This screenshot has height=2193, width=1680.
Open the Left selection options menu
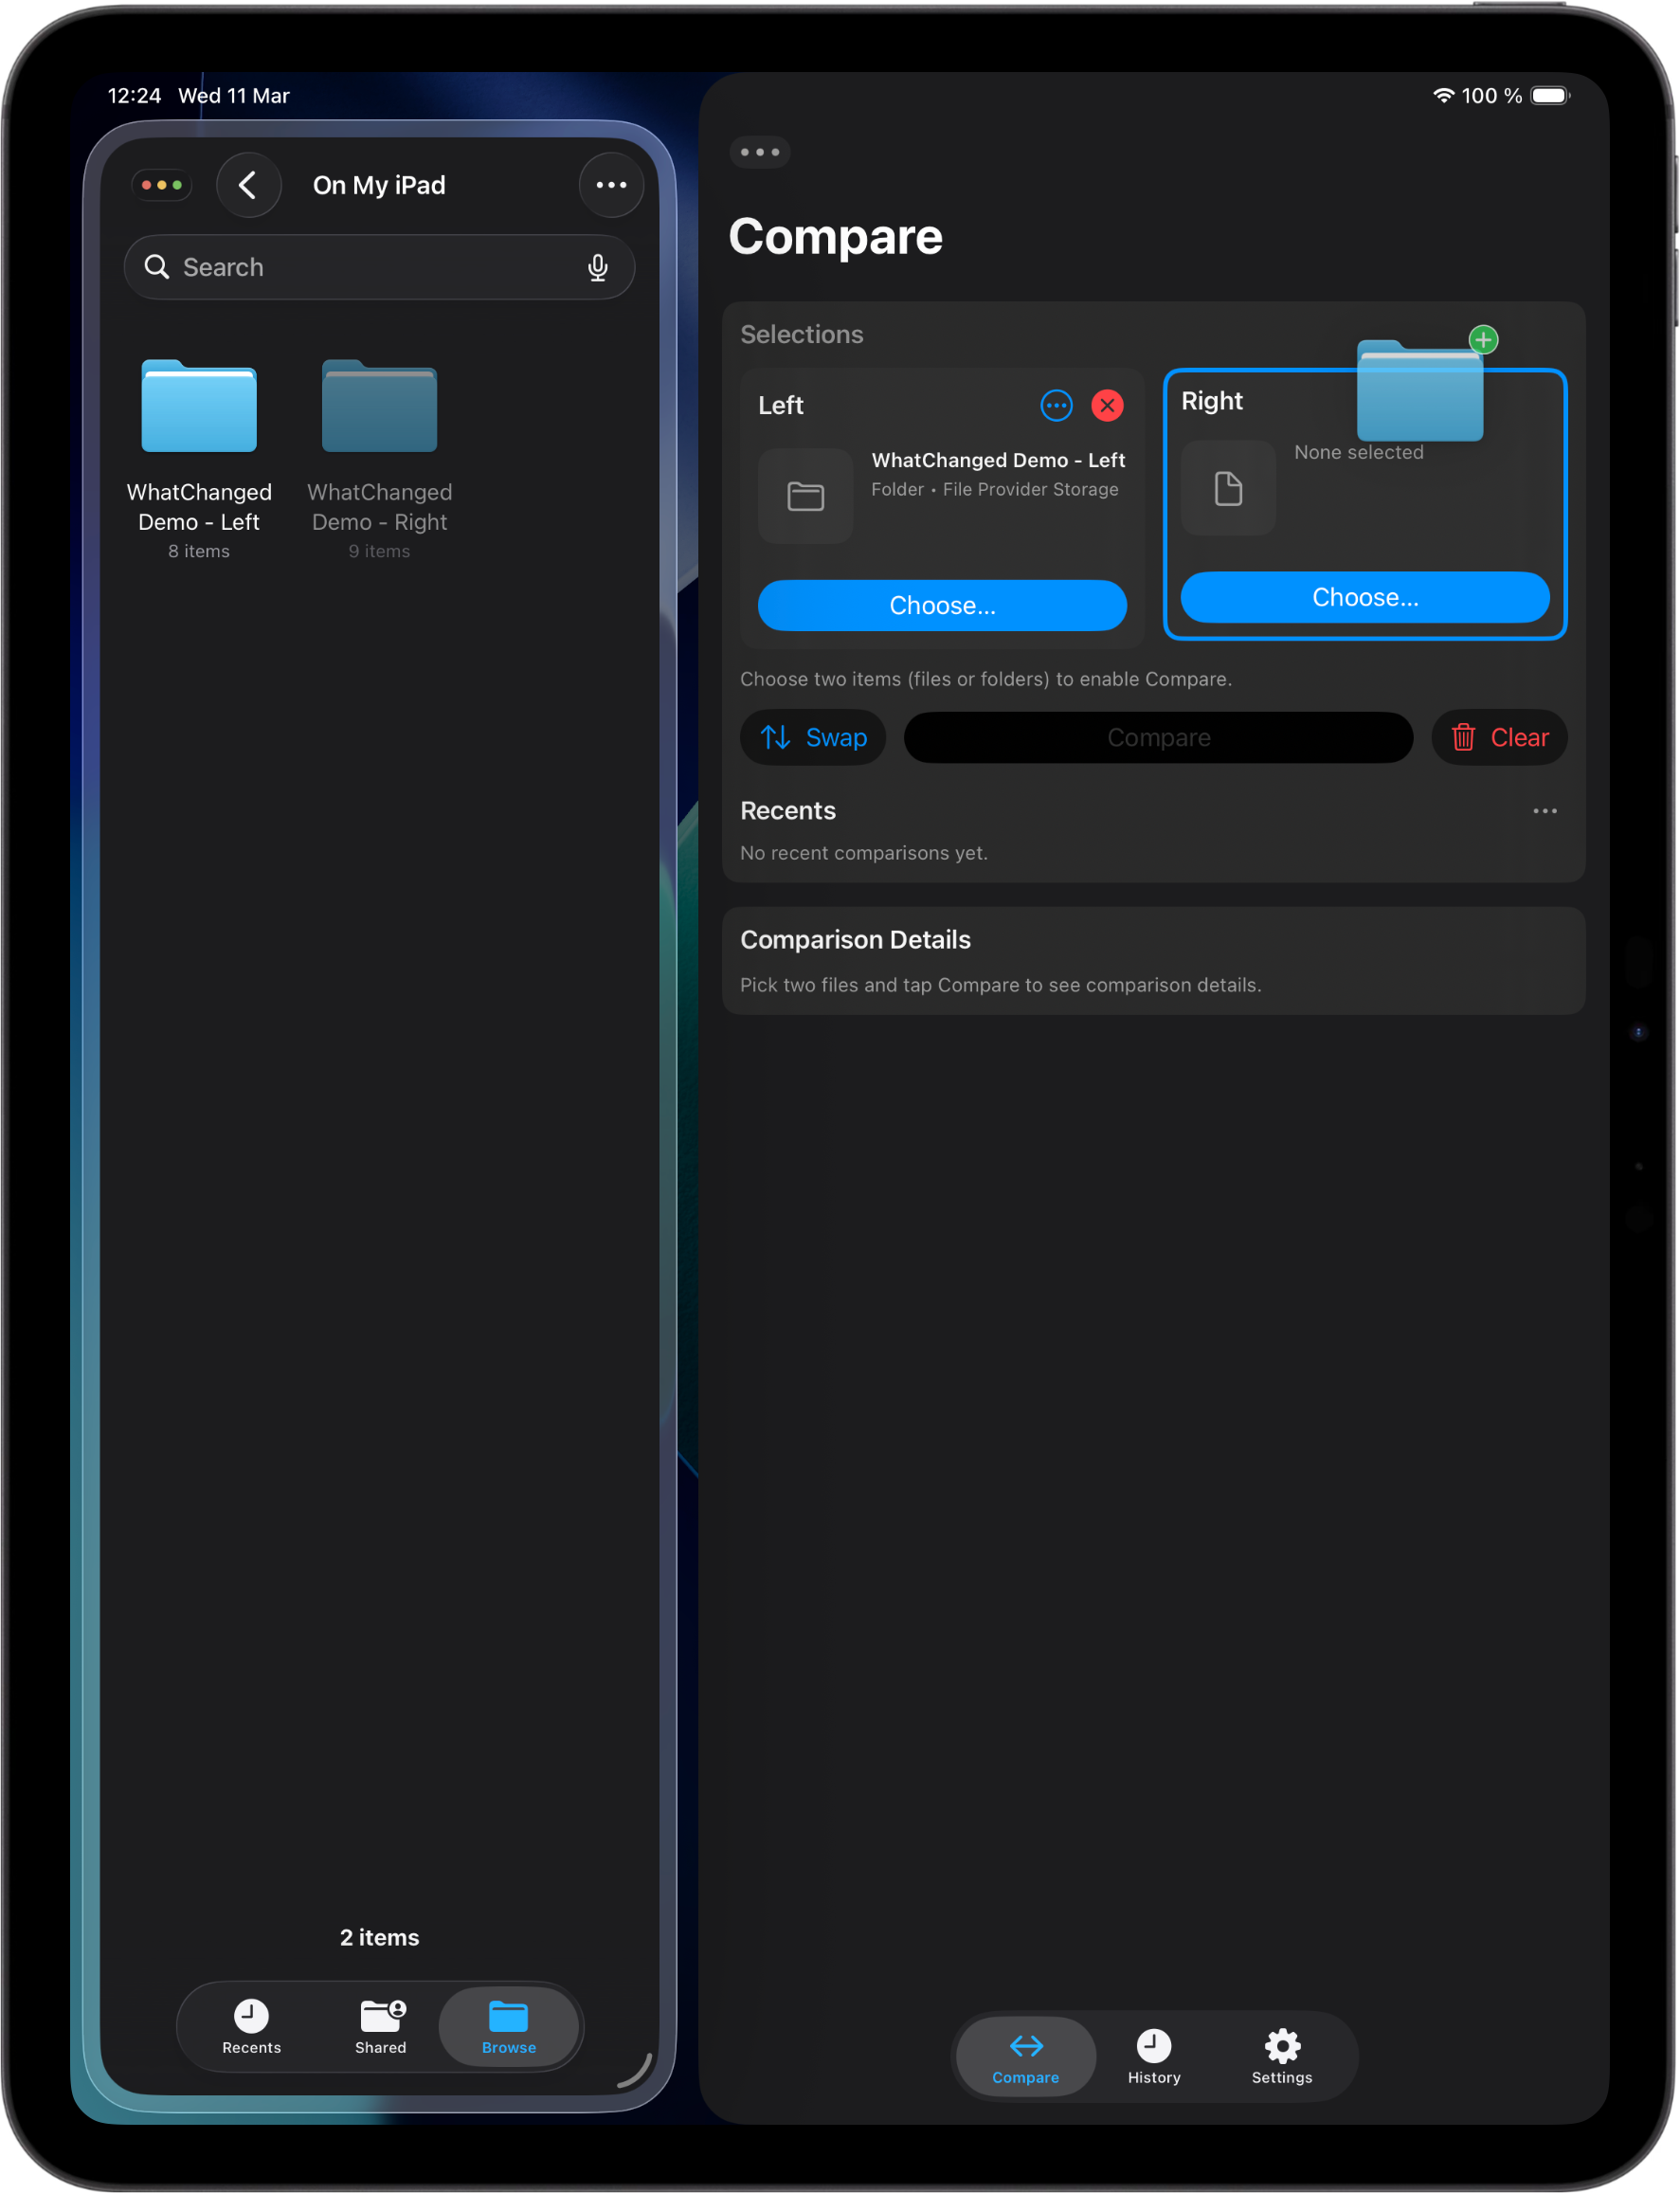[1056, 405]
